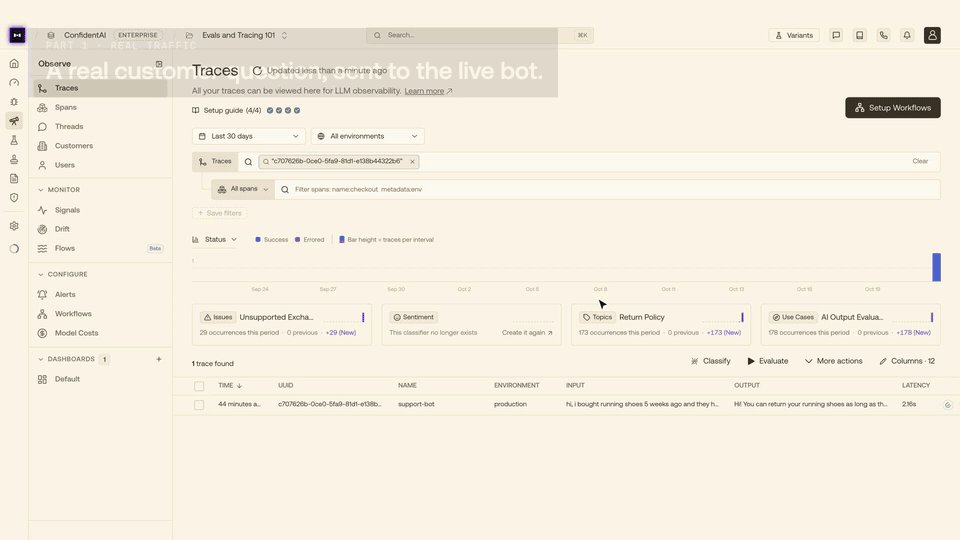Add a new dashboard with plus icon
Viewport: 960px width, 540px height.
coord(159,359)
